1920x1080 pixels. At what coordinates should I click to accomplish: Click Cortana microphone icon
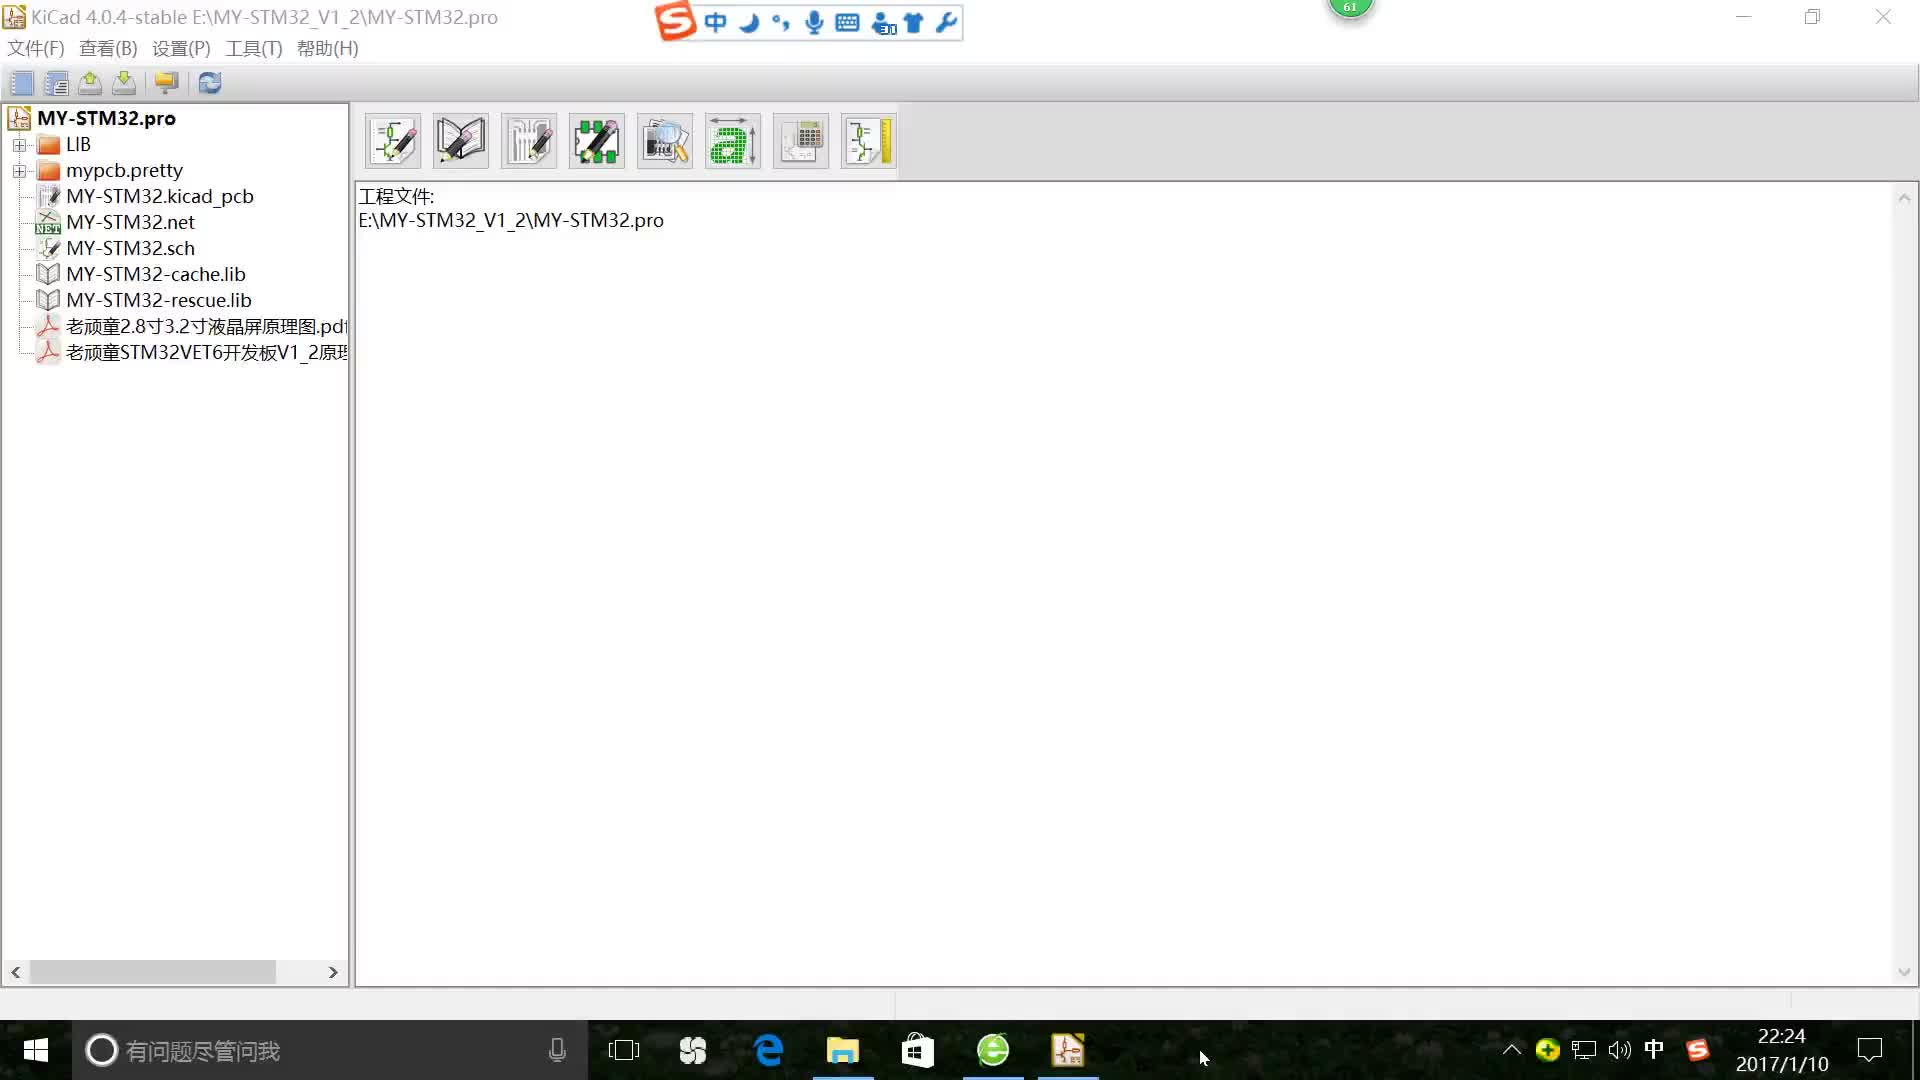click(x=557, y=1050)
